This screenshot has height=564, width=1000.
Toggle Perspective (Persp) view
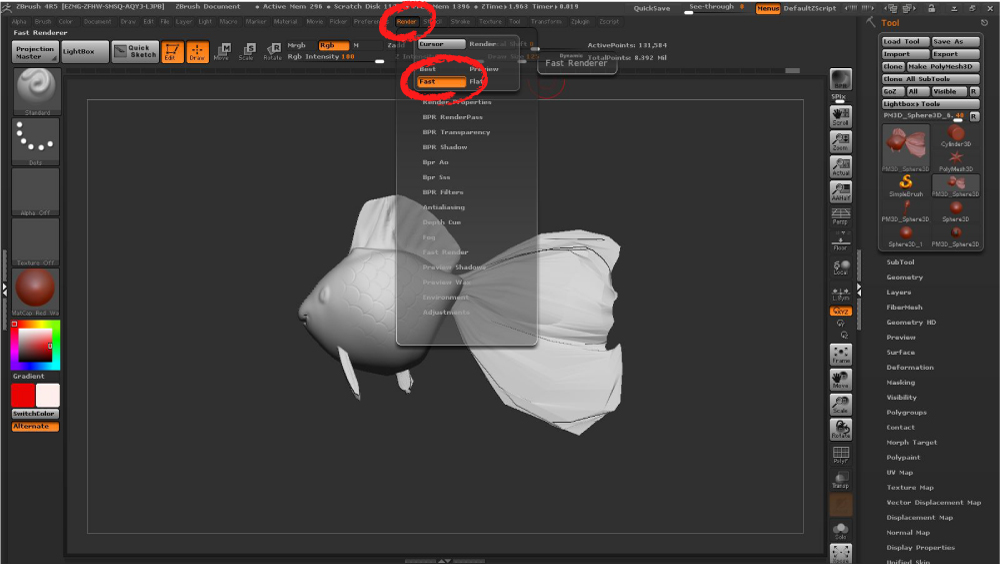click(x=840, y=217)
